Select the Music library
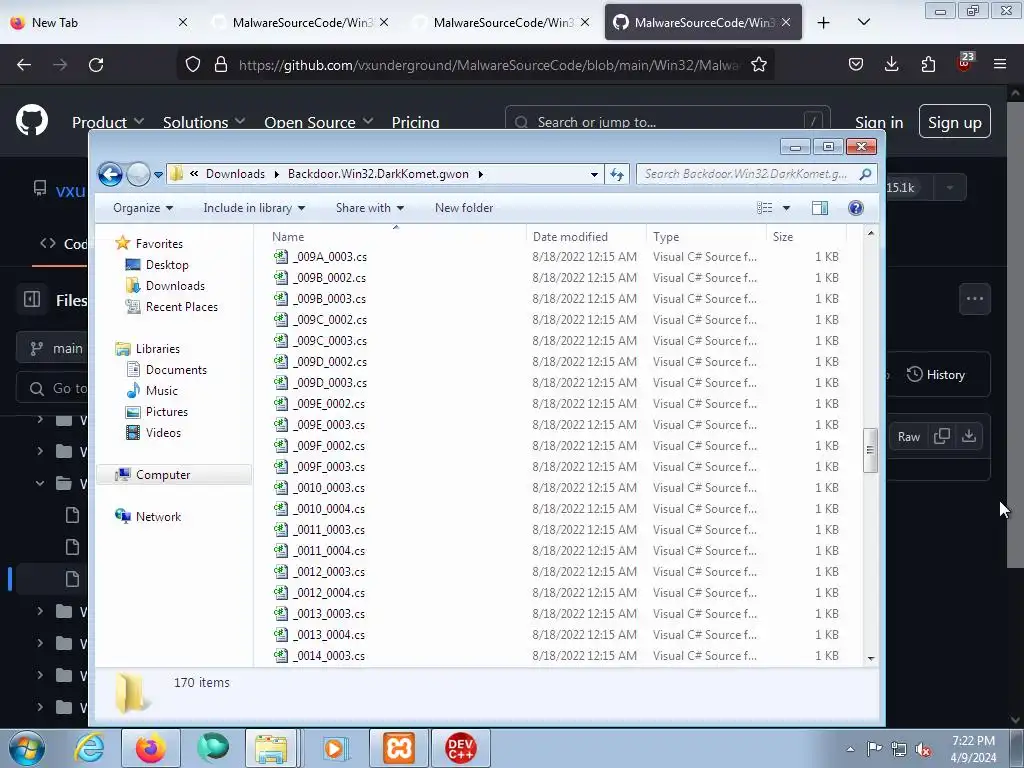This screenshot has height=768, width=1024. tap(161, 391)
